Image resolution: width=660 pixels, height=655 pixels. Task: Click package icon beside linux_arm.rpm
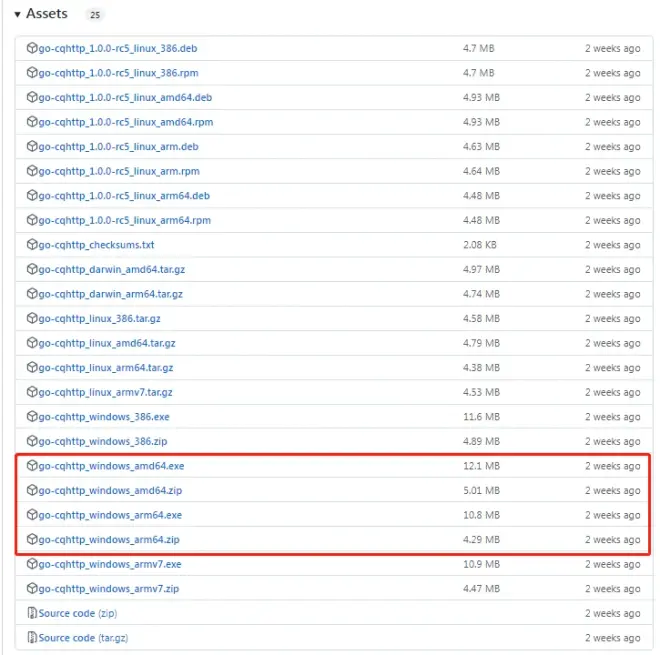coord(32,170)
